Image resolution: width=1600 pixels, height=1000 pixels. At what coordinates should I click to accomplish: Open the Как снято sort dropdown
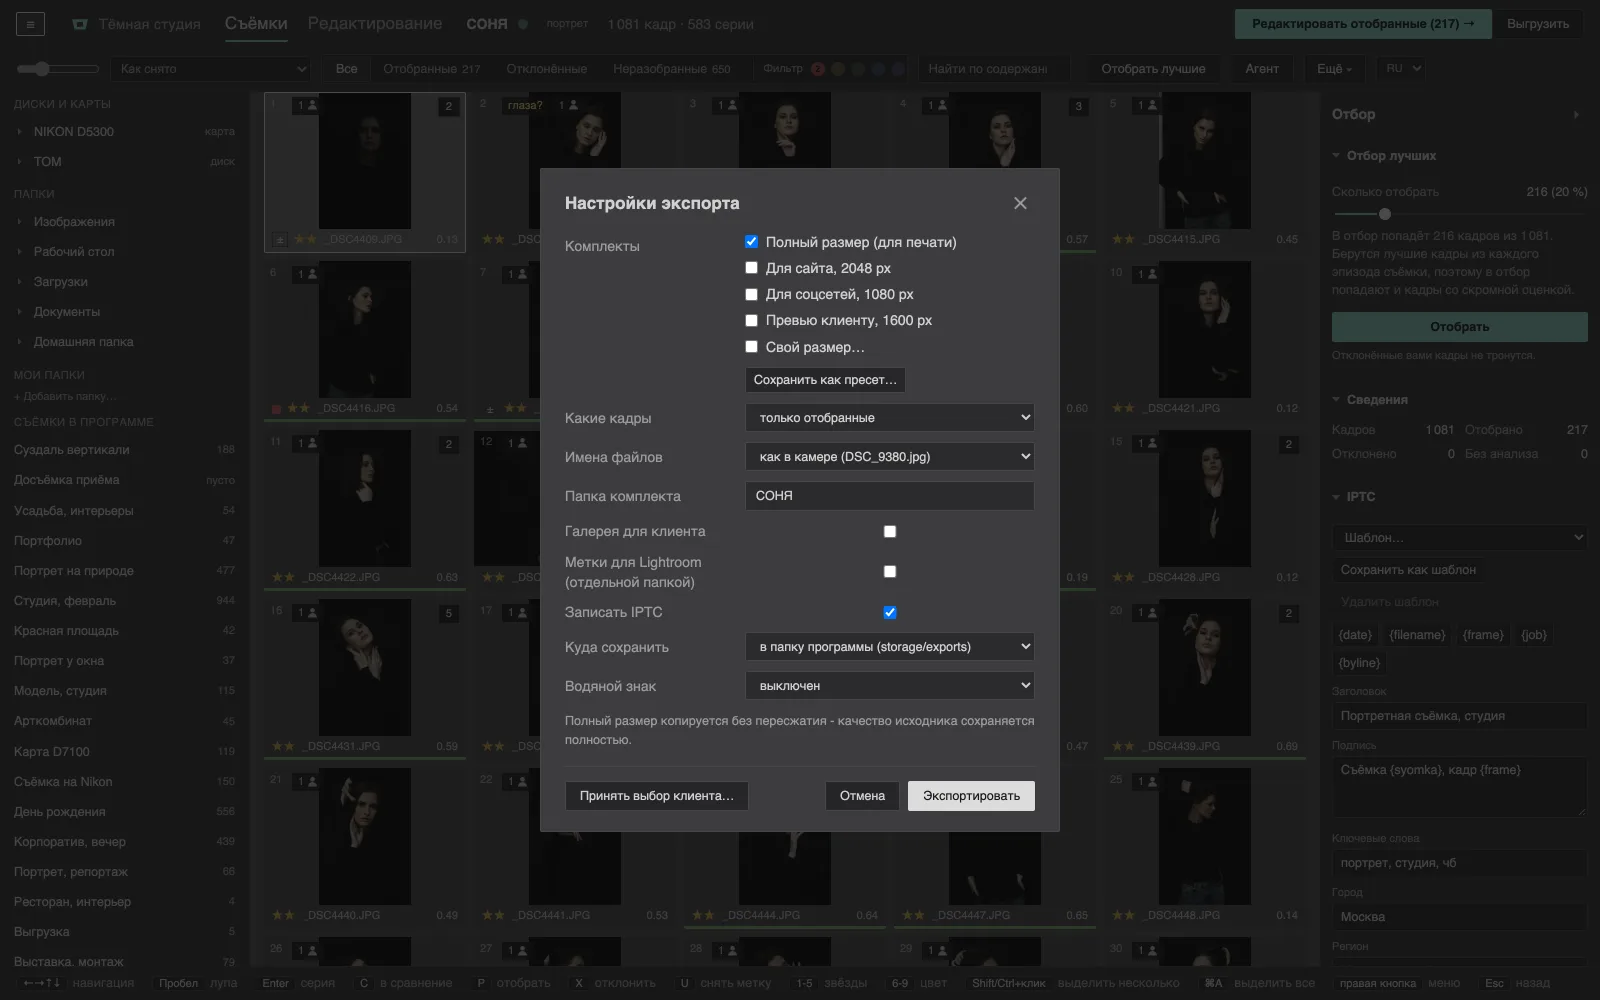[x=211, y=69]
